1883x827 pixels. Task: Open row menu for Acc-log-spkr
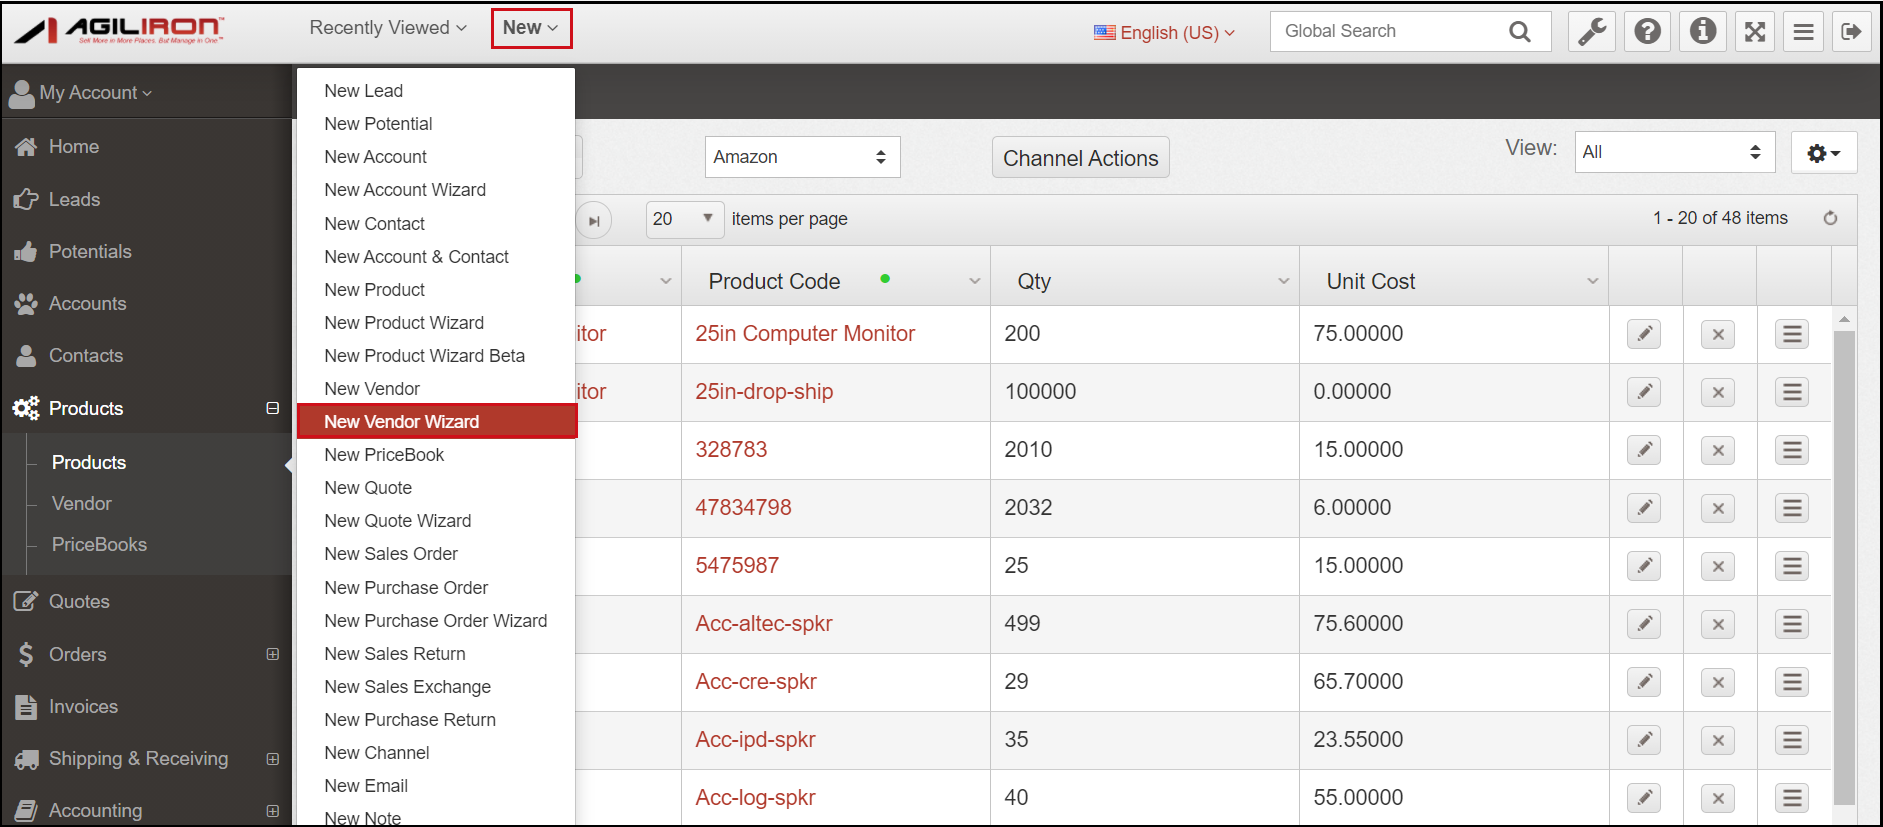[1792, 798]
